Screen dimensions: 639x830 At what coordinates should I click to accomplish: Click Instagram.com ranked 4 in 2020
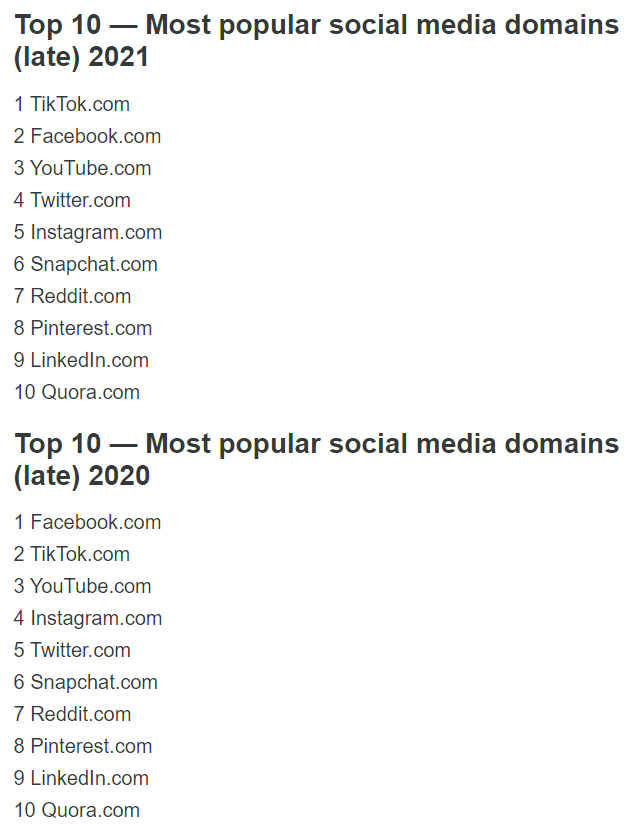pyautogui.click(x=96, y=618)
